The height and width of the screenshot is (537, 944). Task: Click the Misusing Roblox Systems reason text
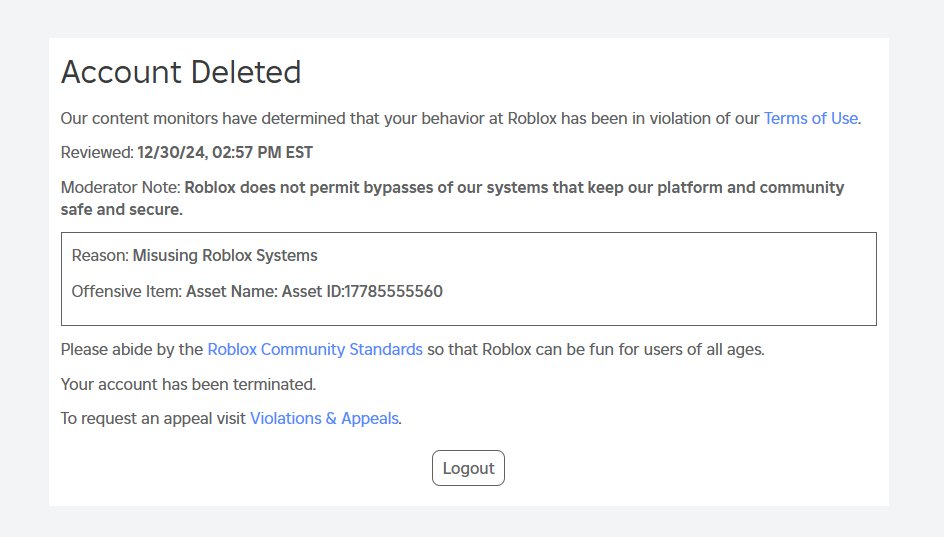pos(225,255)
